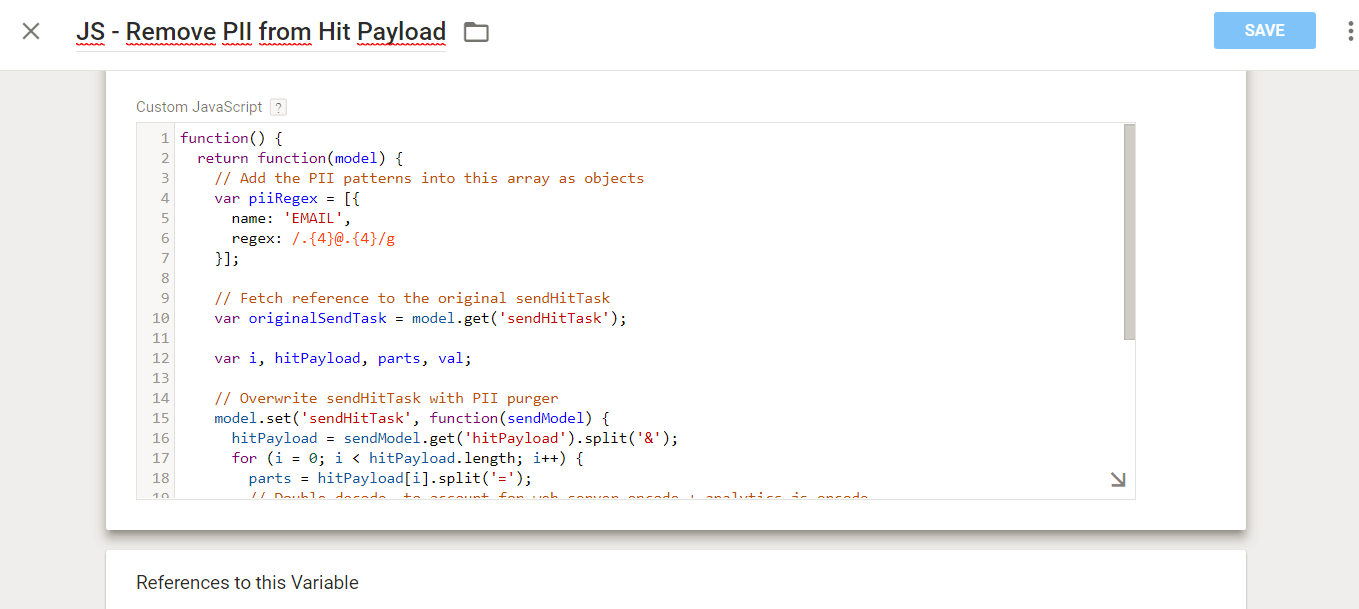Click line number 18 in the gutter

[x=161, y=478]
